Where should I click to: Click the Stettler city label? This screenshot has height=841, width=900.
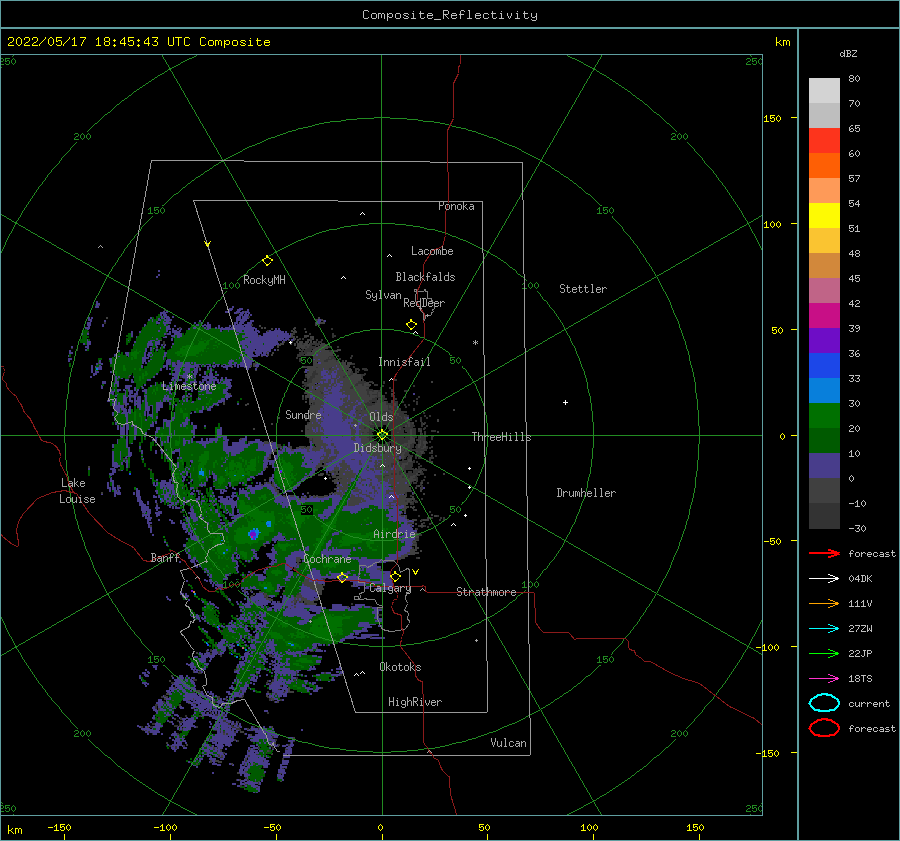(x=583, y=289)
